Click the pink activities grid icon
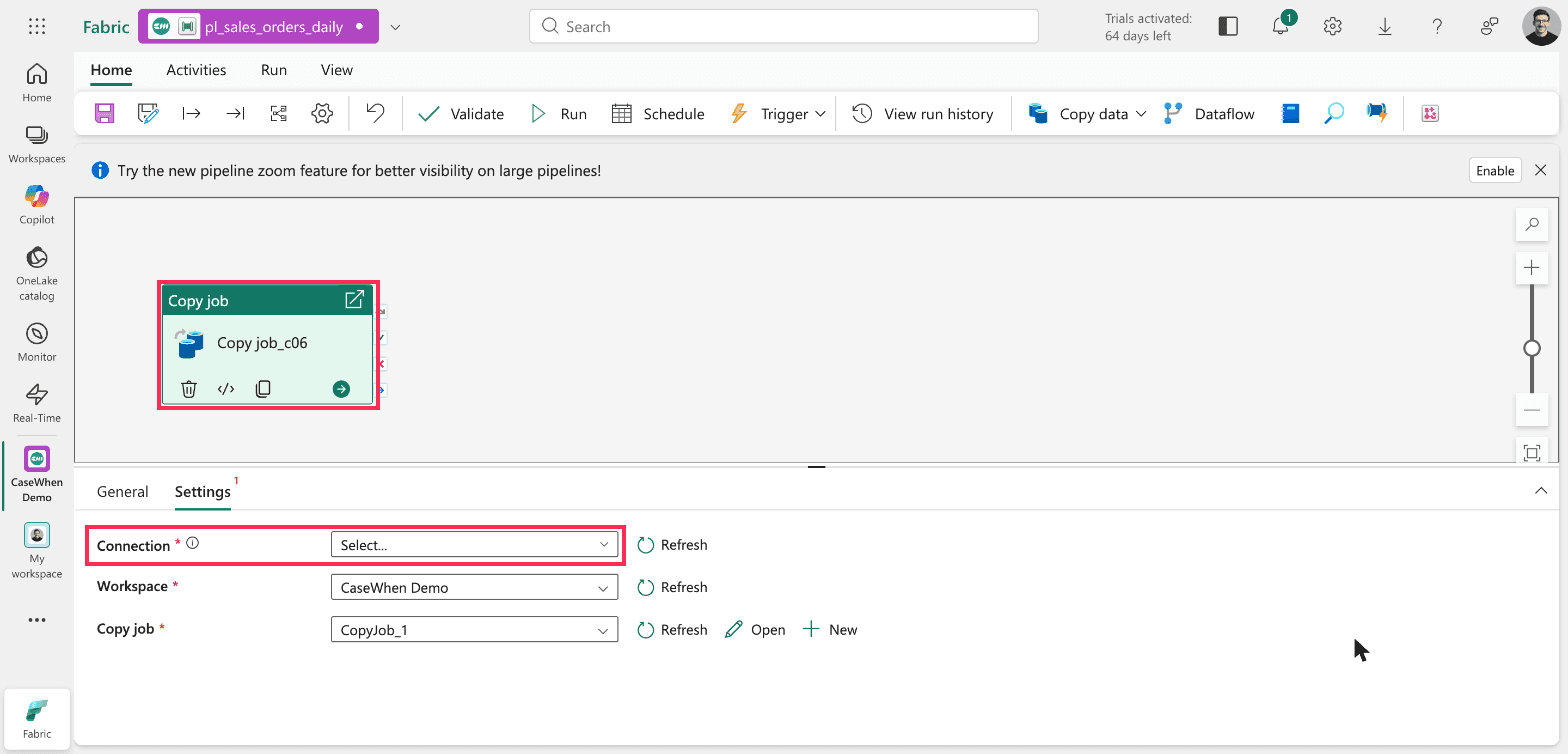 (1430, 114)
